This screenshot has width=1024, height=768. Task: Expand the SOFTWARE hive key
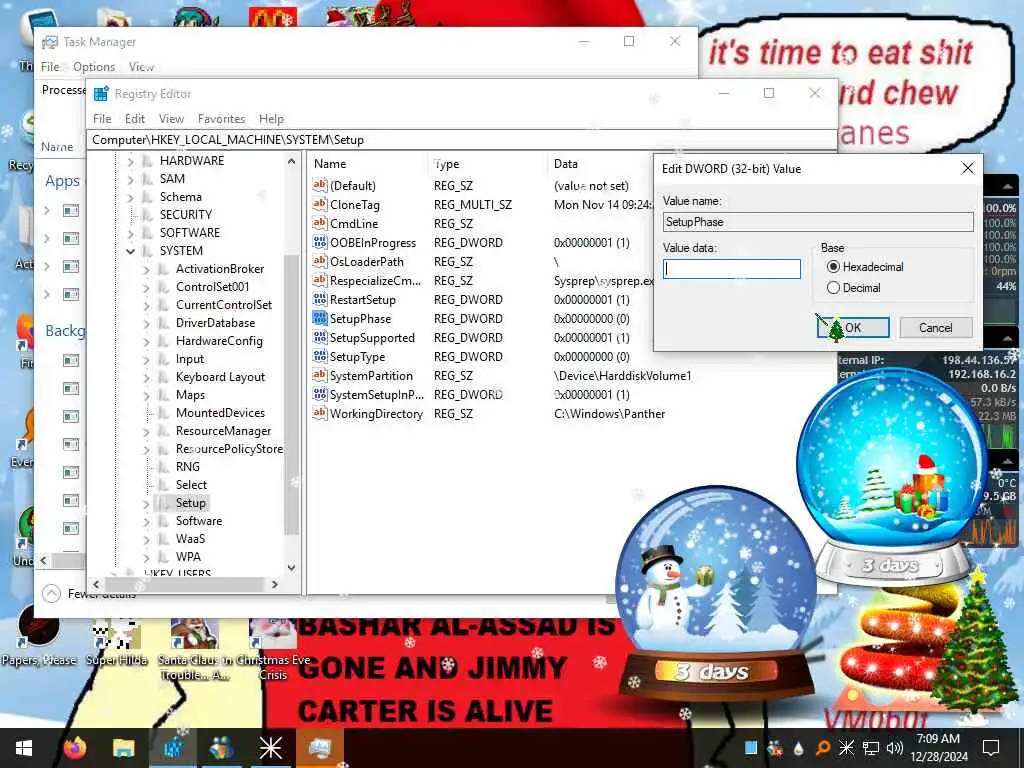[x=131, y=233]
